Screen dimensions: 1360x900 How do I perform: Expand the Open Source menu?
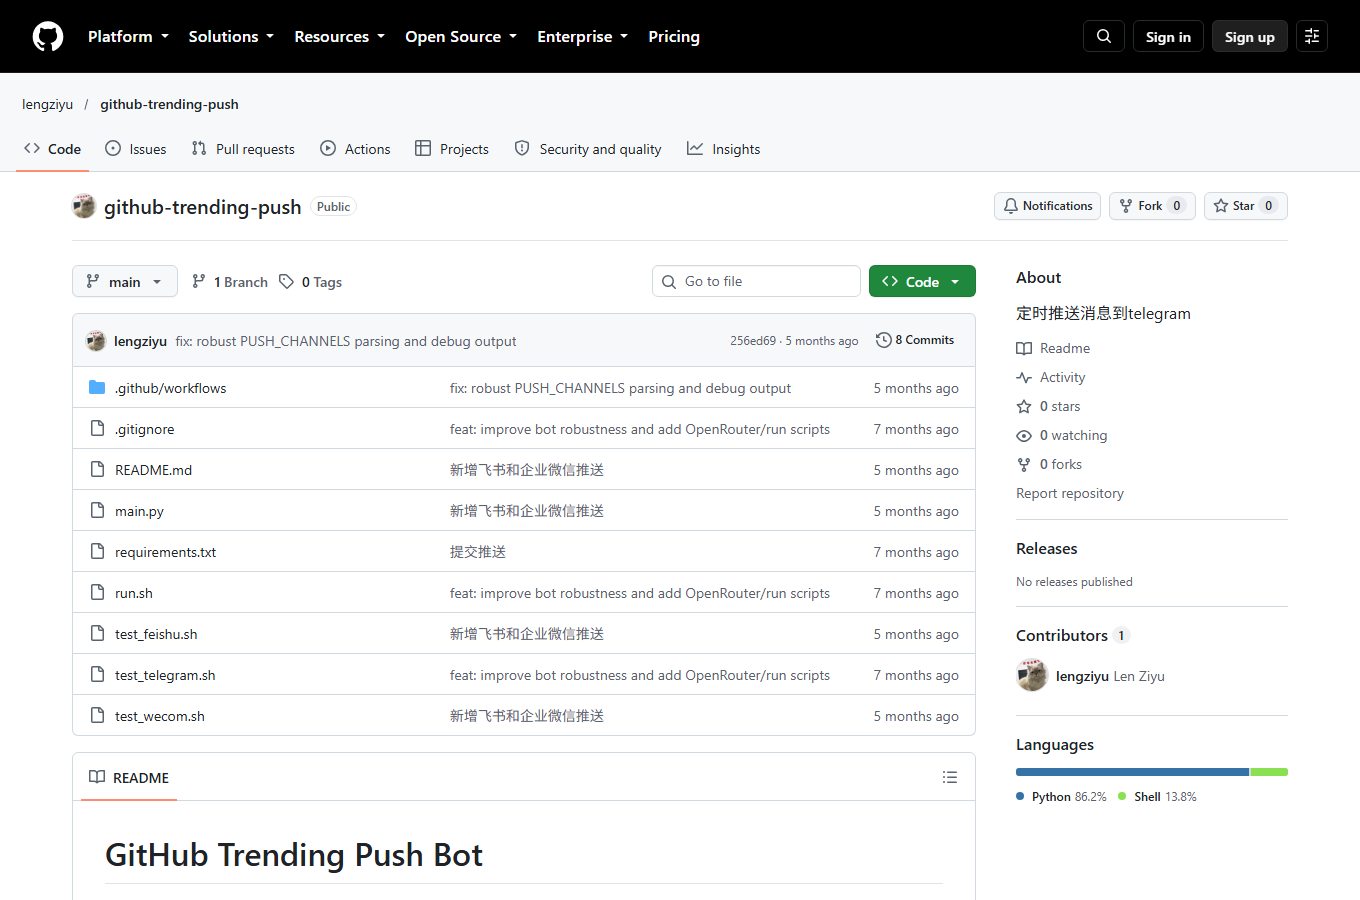[461, 36]
